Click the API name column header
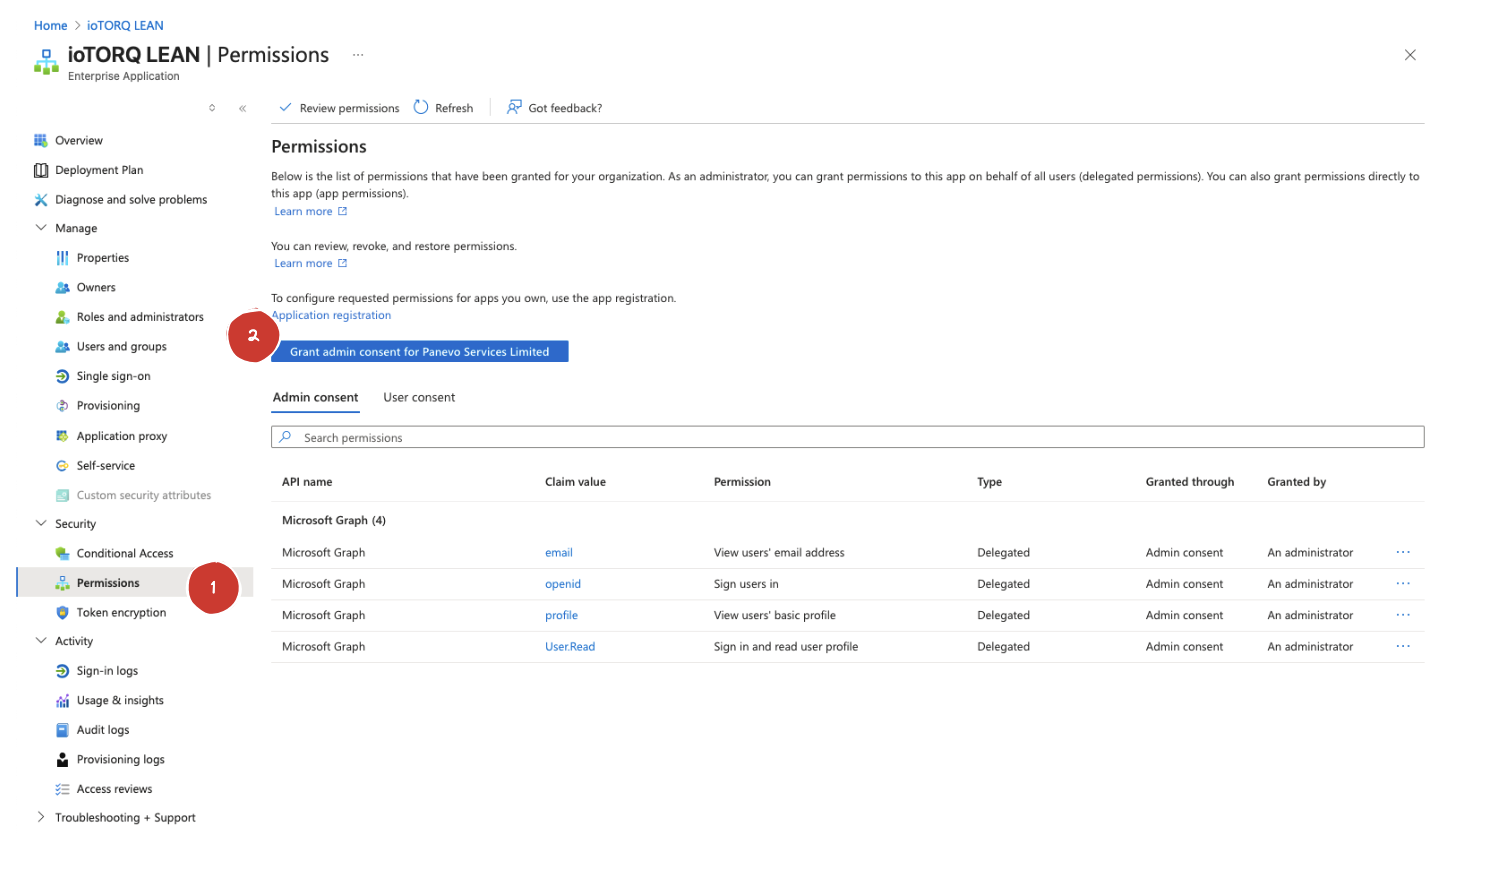The image size is (1493, 871). [x=306, y=482]
